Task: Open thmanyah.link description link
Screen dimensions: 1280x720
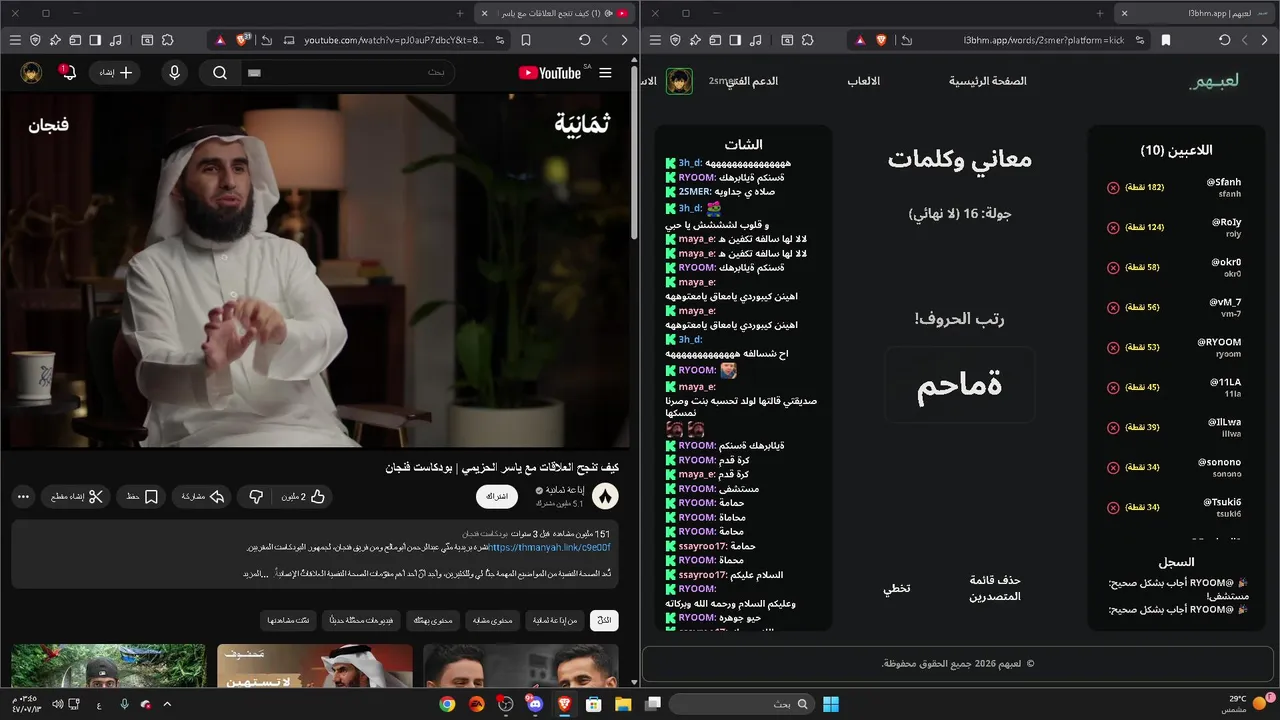Action: (x=549, y=548)
